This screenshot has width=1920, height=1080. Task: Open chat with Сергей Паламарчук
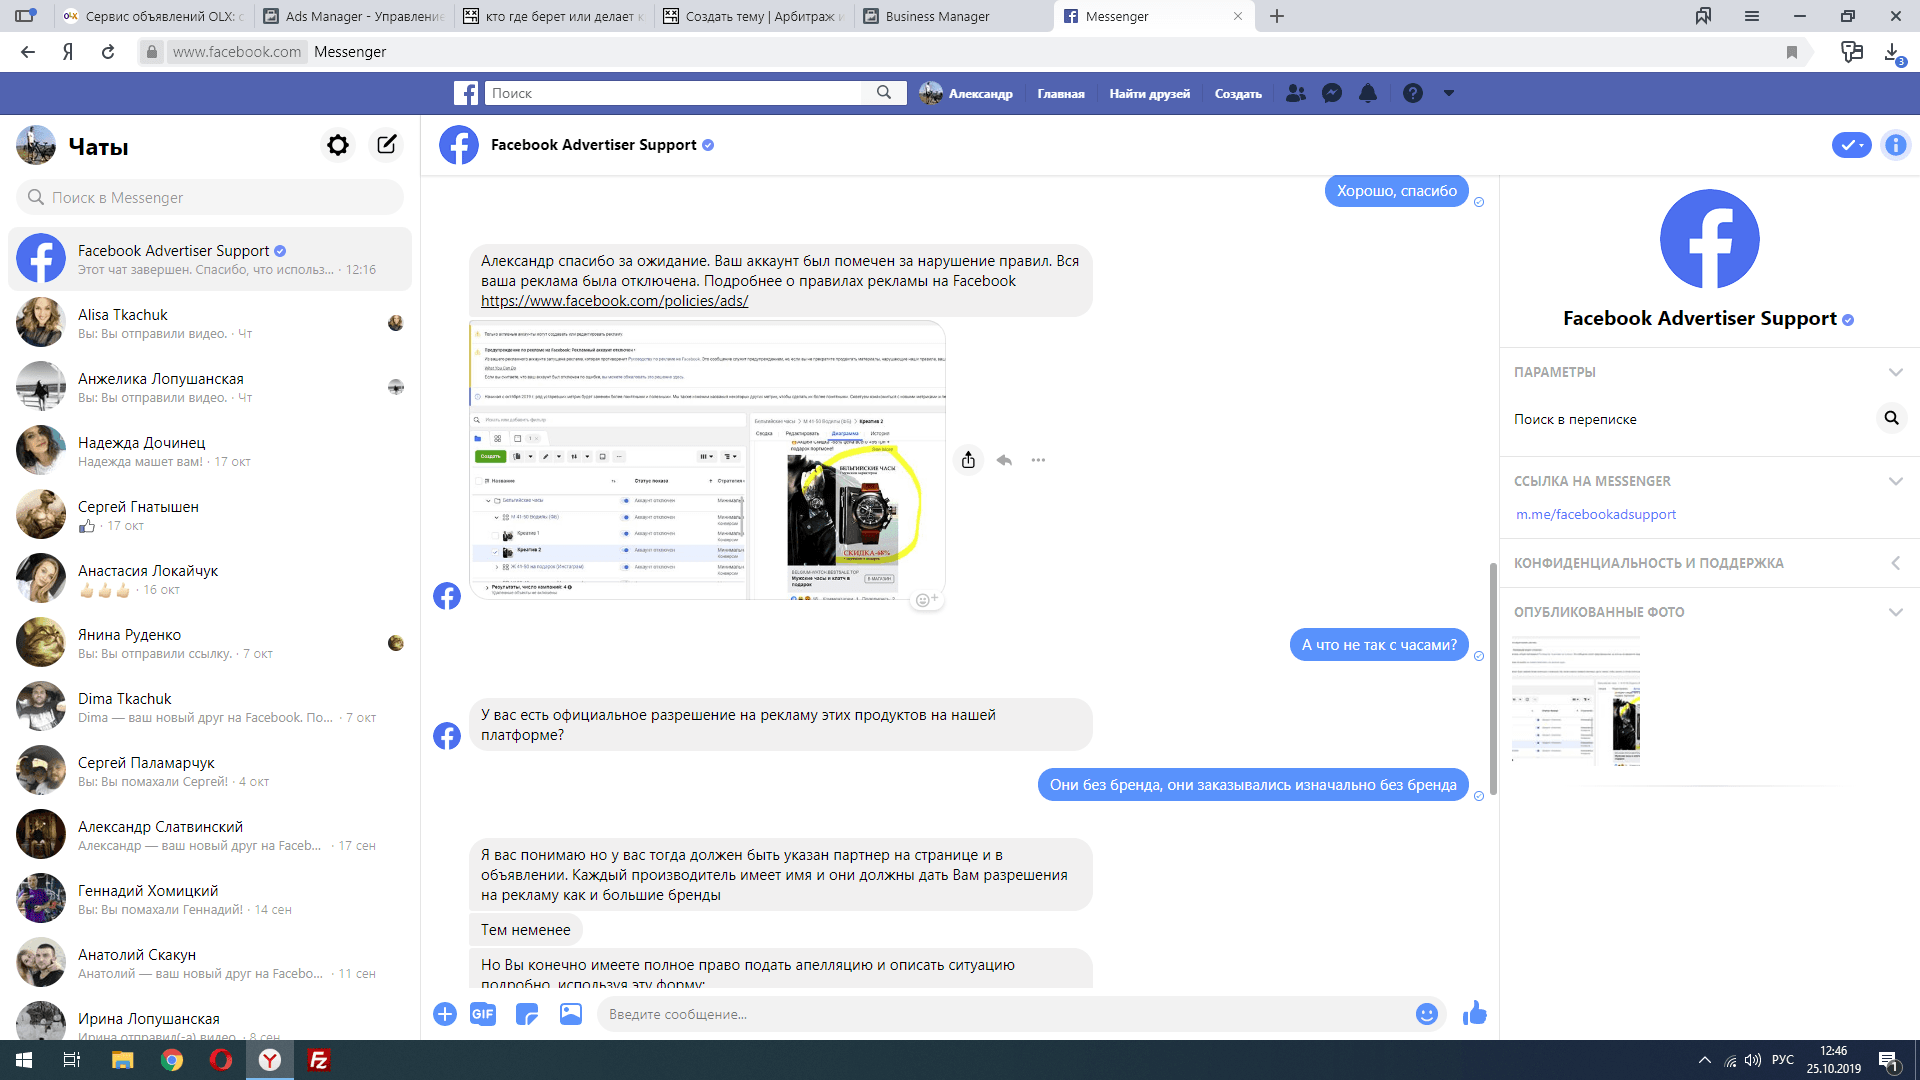210,771
